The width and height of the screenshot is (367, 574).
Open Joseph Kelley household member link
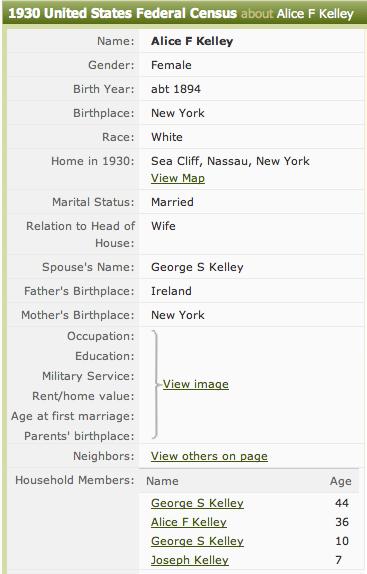tap(190, 560)
